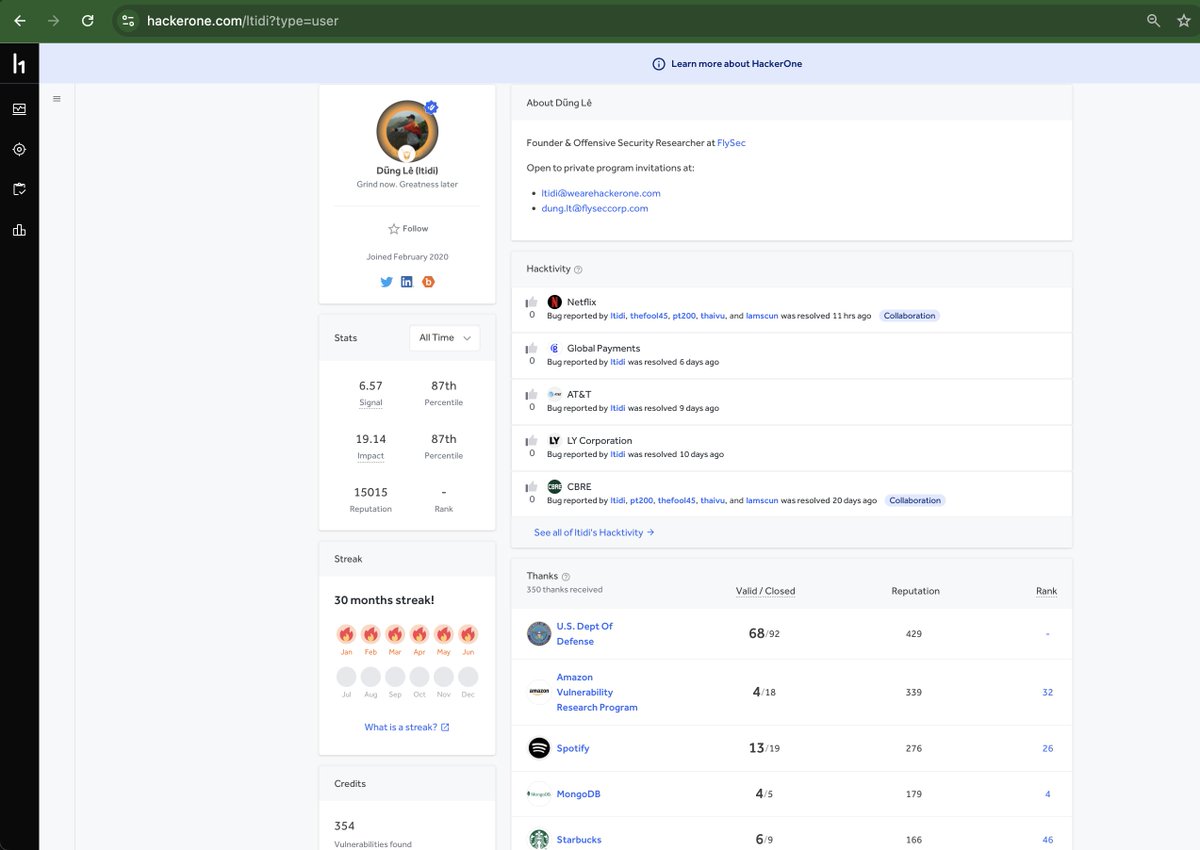Upvote the CBRE hacktivity item
Screen dimensions: 1200x850
point(532,486)
